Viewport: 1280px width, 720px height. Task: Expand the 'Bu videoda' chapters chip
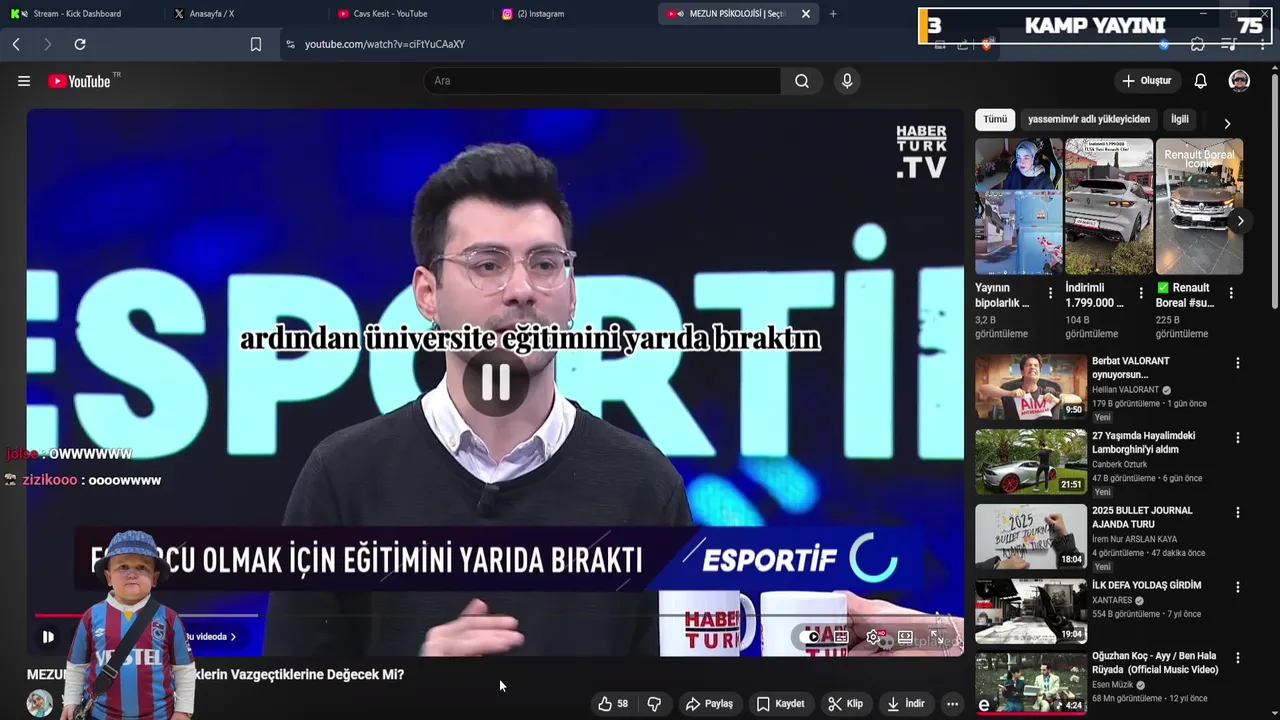click(x=210, y=636)
